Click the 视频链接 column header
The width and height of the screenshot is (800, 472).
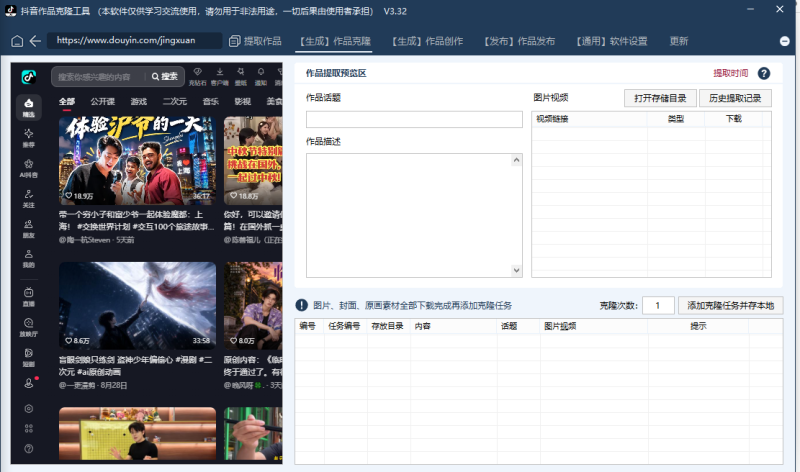[589, 119]
